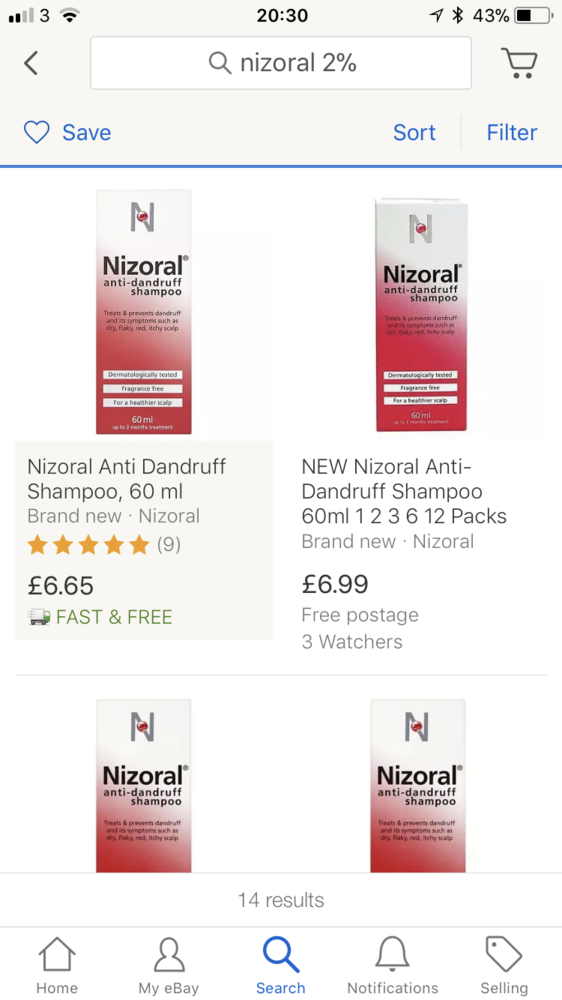562x1000 pixels.
Task: Open the Nizoral Anti Dandruff Shampoo, 60 ml listing
Action: click(x=126, y=479)
